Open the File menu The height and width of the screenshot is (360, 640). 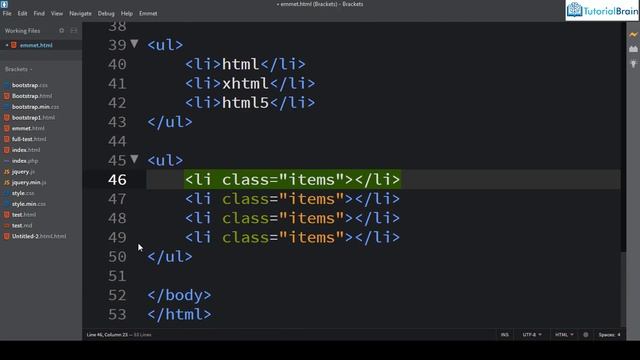(x=7, y=13)
